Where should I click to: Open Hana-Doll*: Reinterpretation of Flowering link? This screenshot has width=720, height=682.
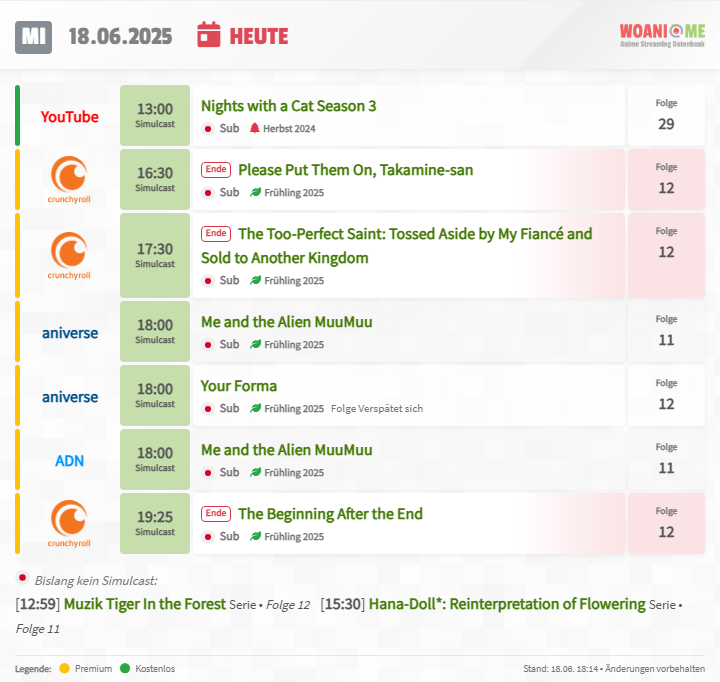point(507,604)
